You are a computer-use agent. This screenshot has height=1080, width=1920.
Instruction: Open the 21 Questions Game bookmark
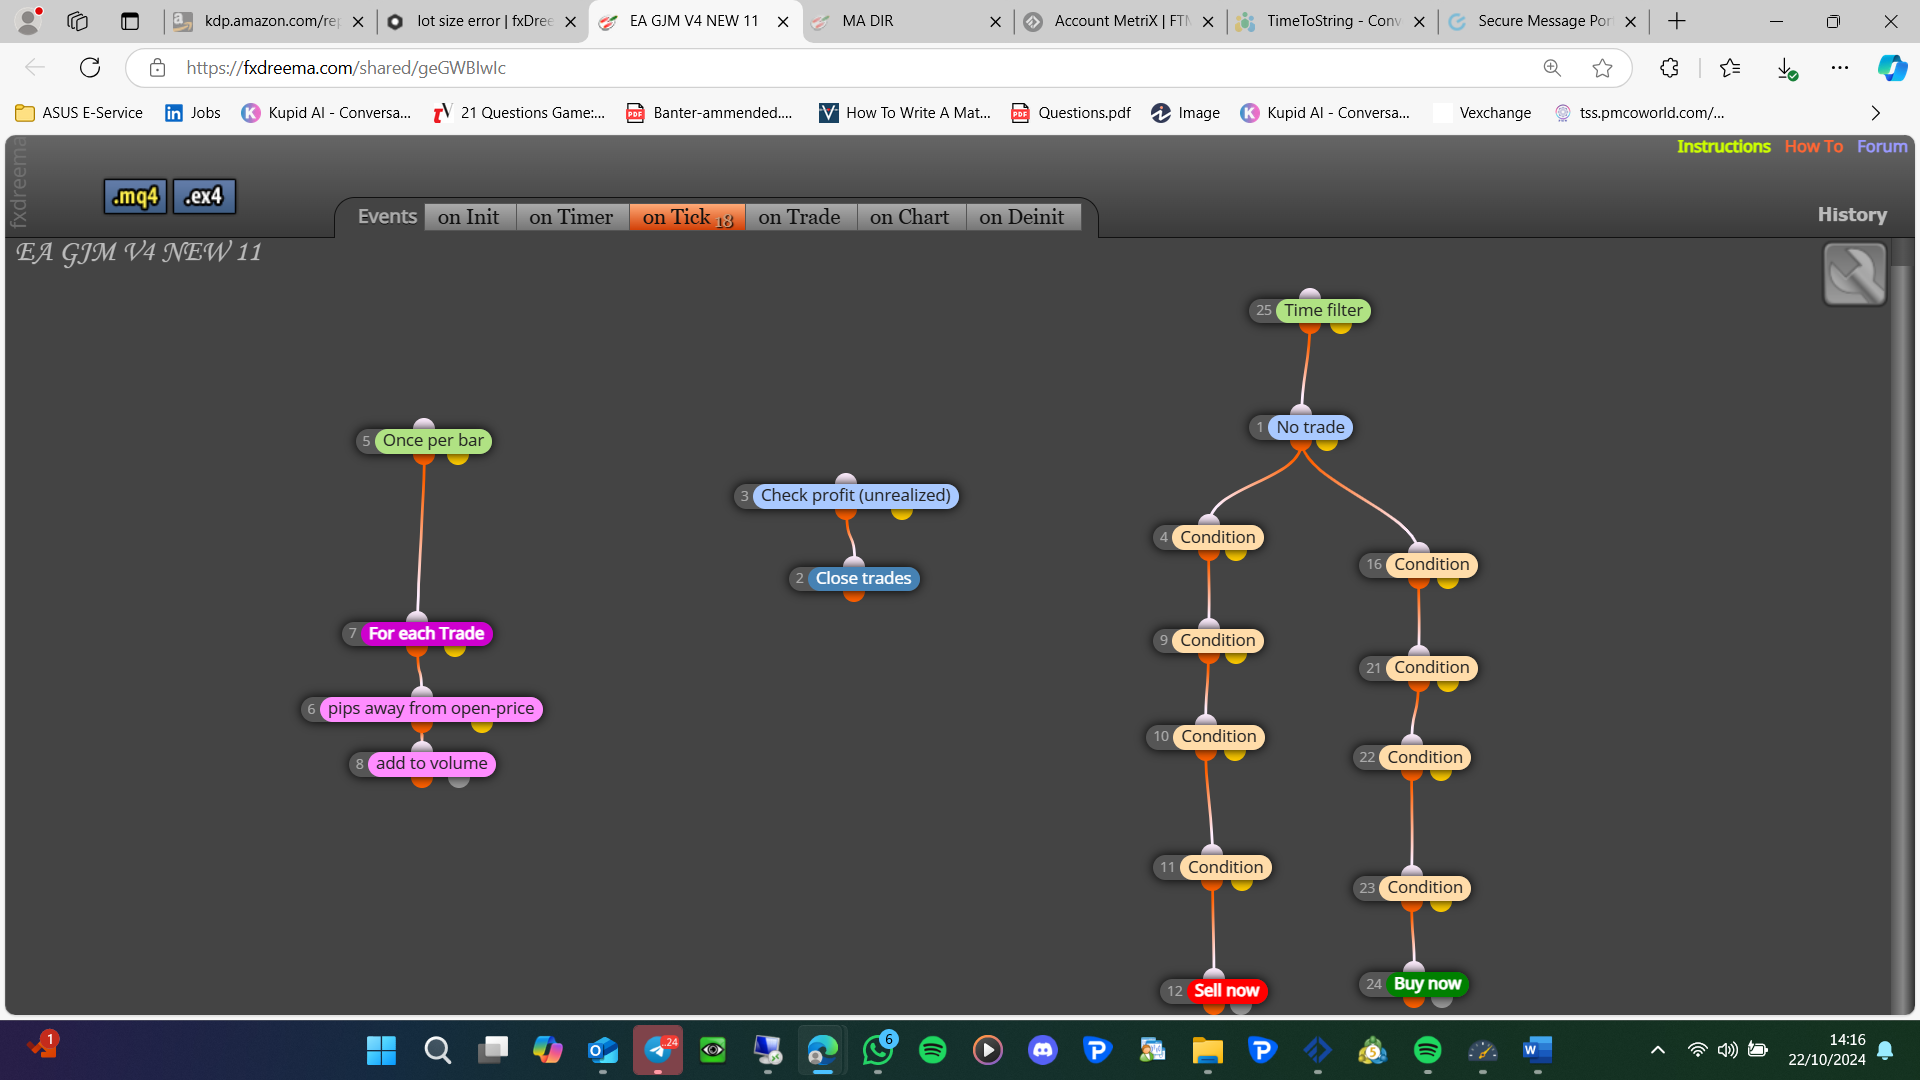519,113
